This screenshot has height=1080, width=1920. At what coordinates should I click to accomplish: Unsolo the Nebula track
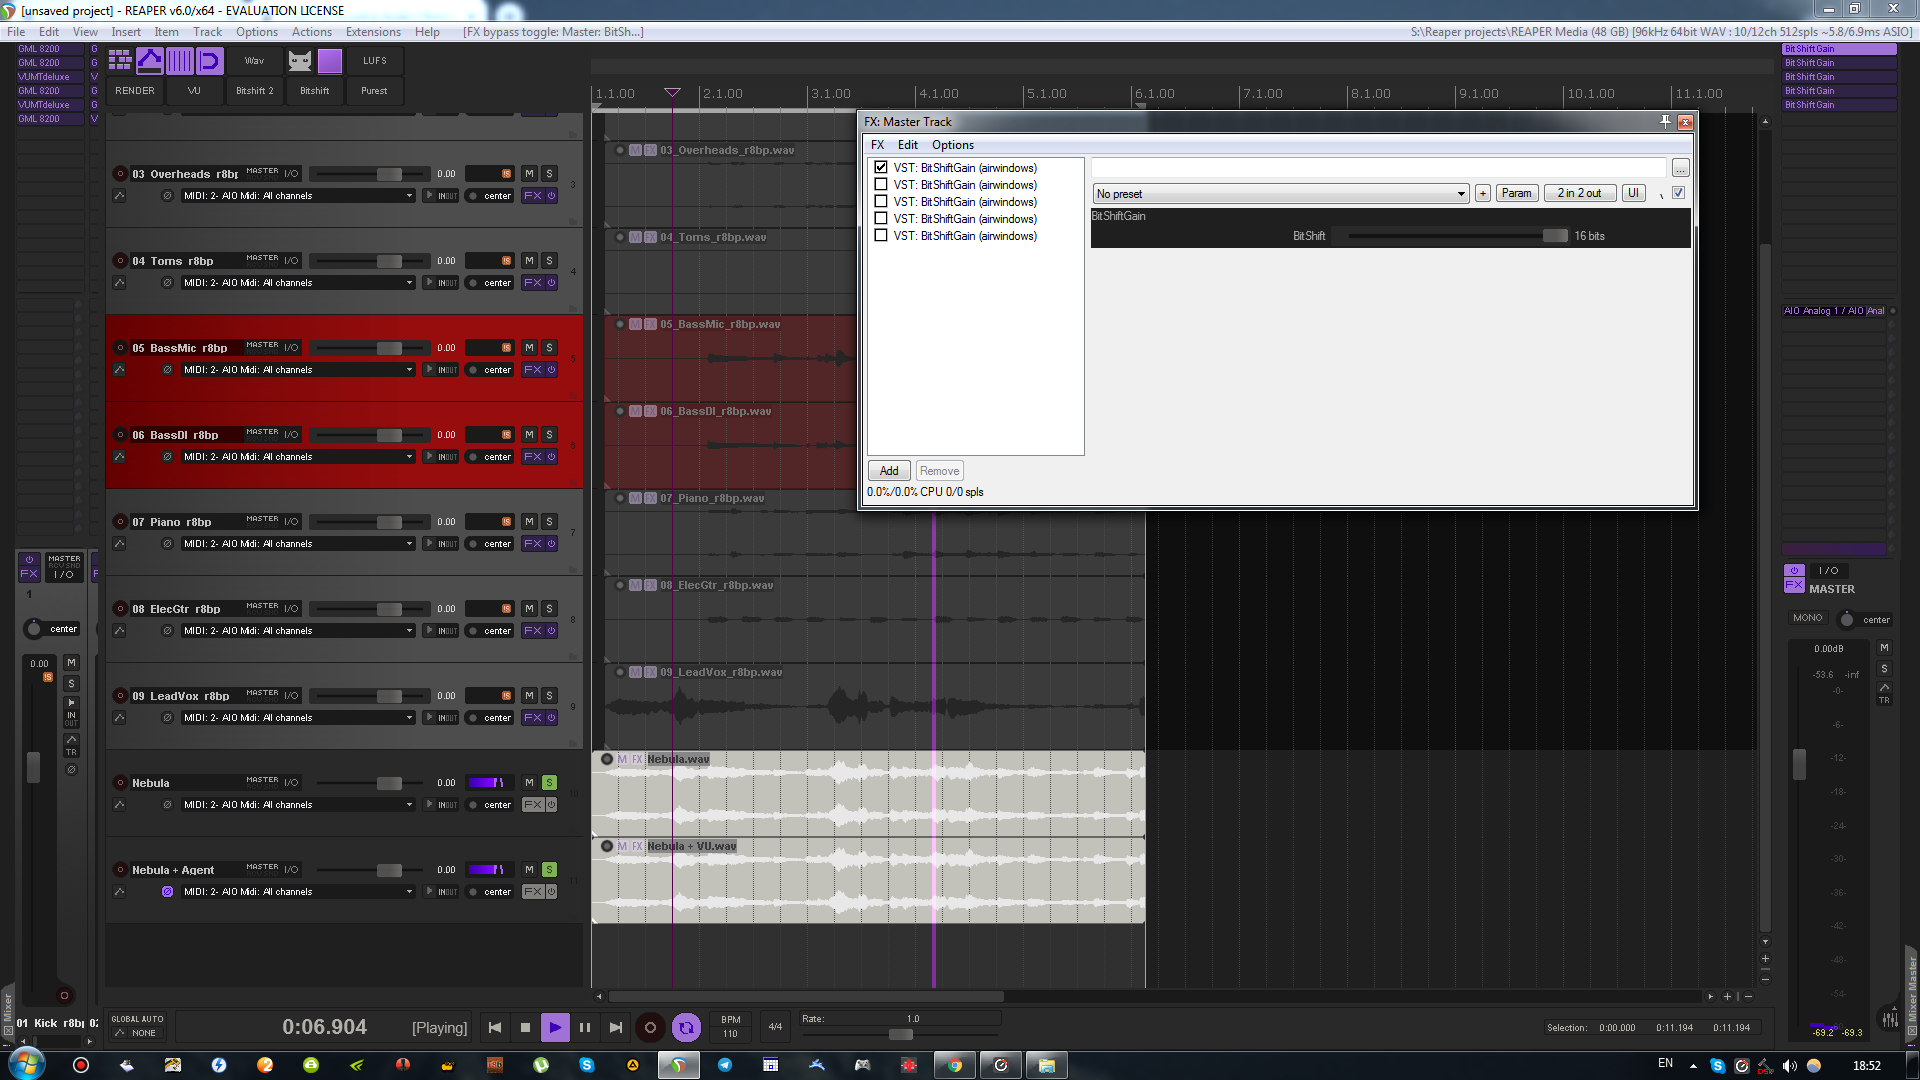click(x=549, y=783)
